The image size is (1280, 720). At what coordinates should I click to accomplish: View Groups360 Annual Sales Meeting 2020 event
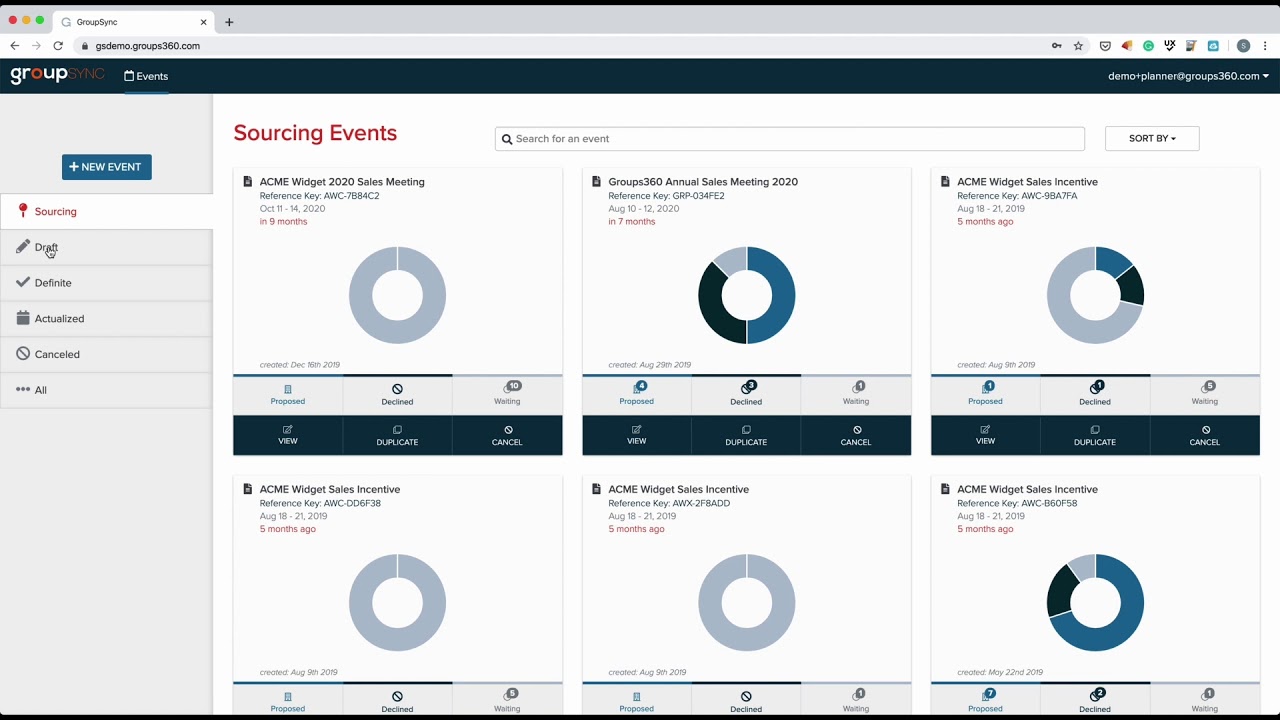(637, 435)
